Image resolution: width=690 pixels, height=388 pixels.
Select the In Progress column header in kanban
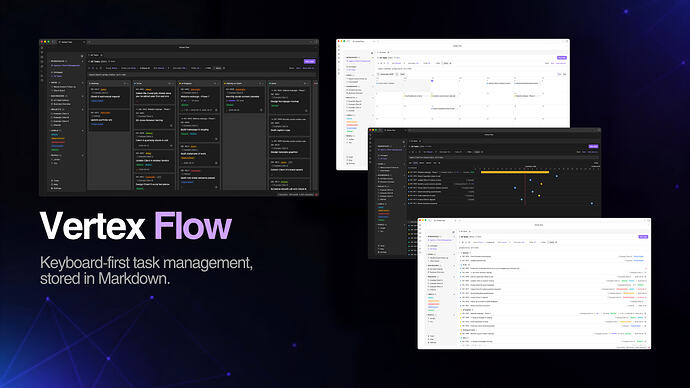(x=199, y=83)
